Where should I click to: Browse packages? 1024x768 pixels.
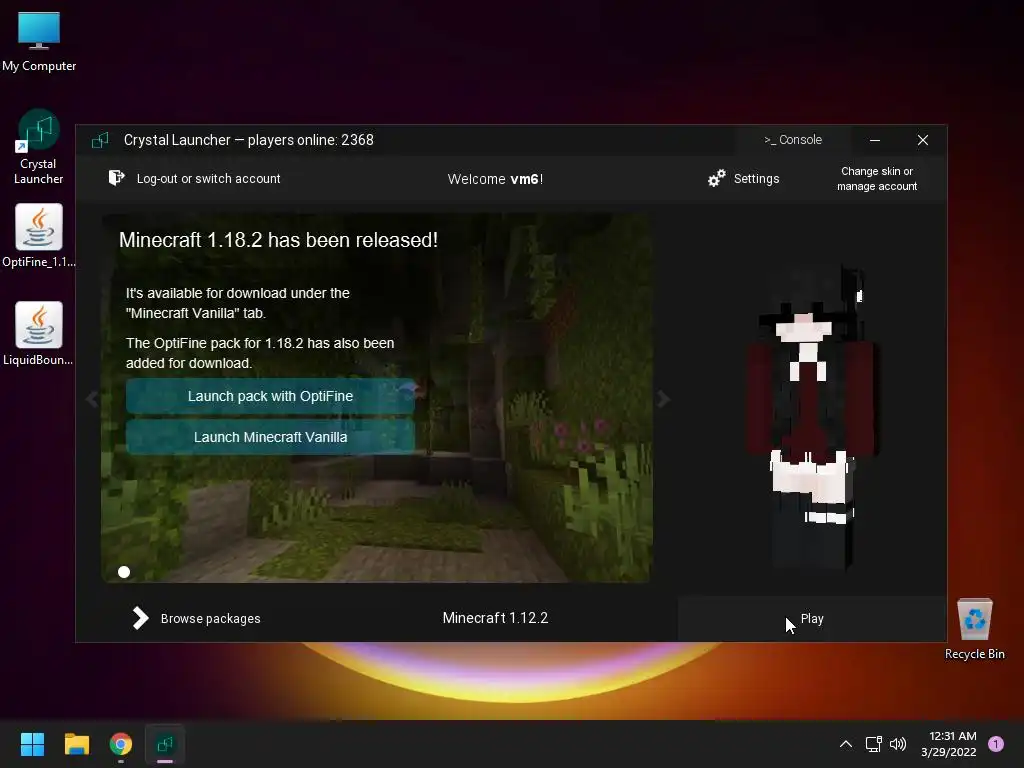(197, 618)
